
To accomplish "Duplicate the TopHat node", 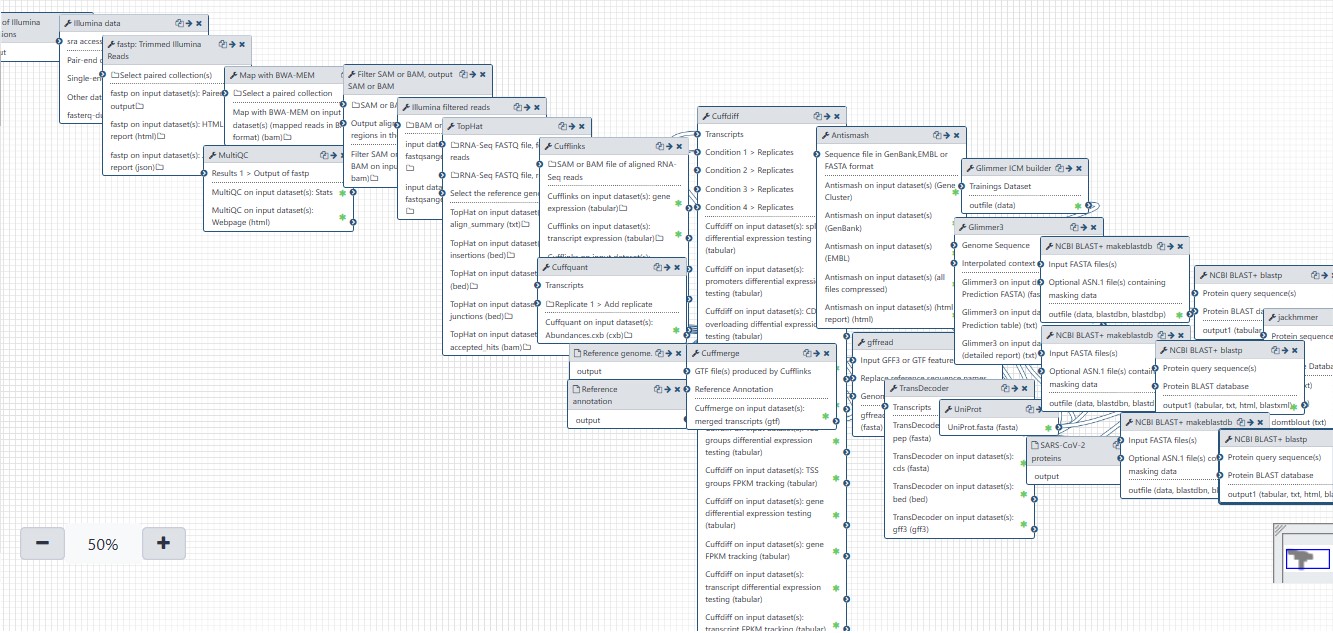I will pos(561,127).
